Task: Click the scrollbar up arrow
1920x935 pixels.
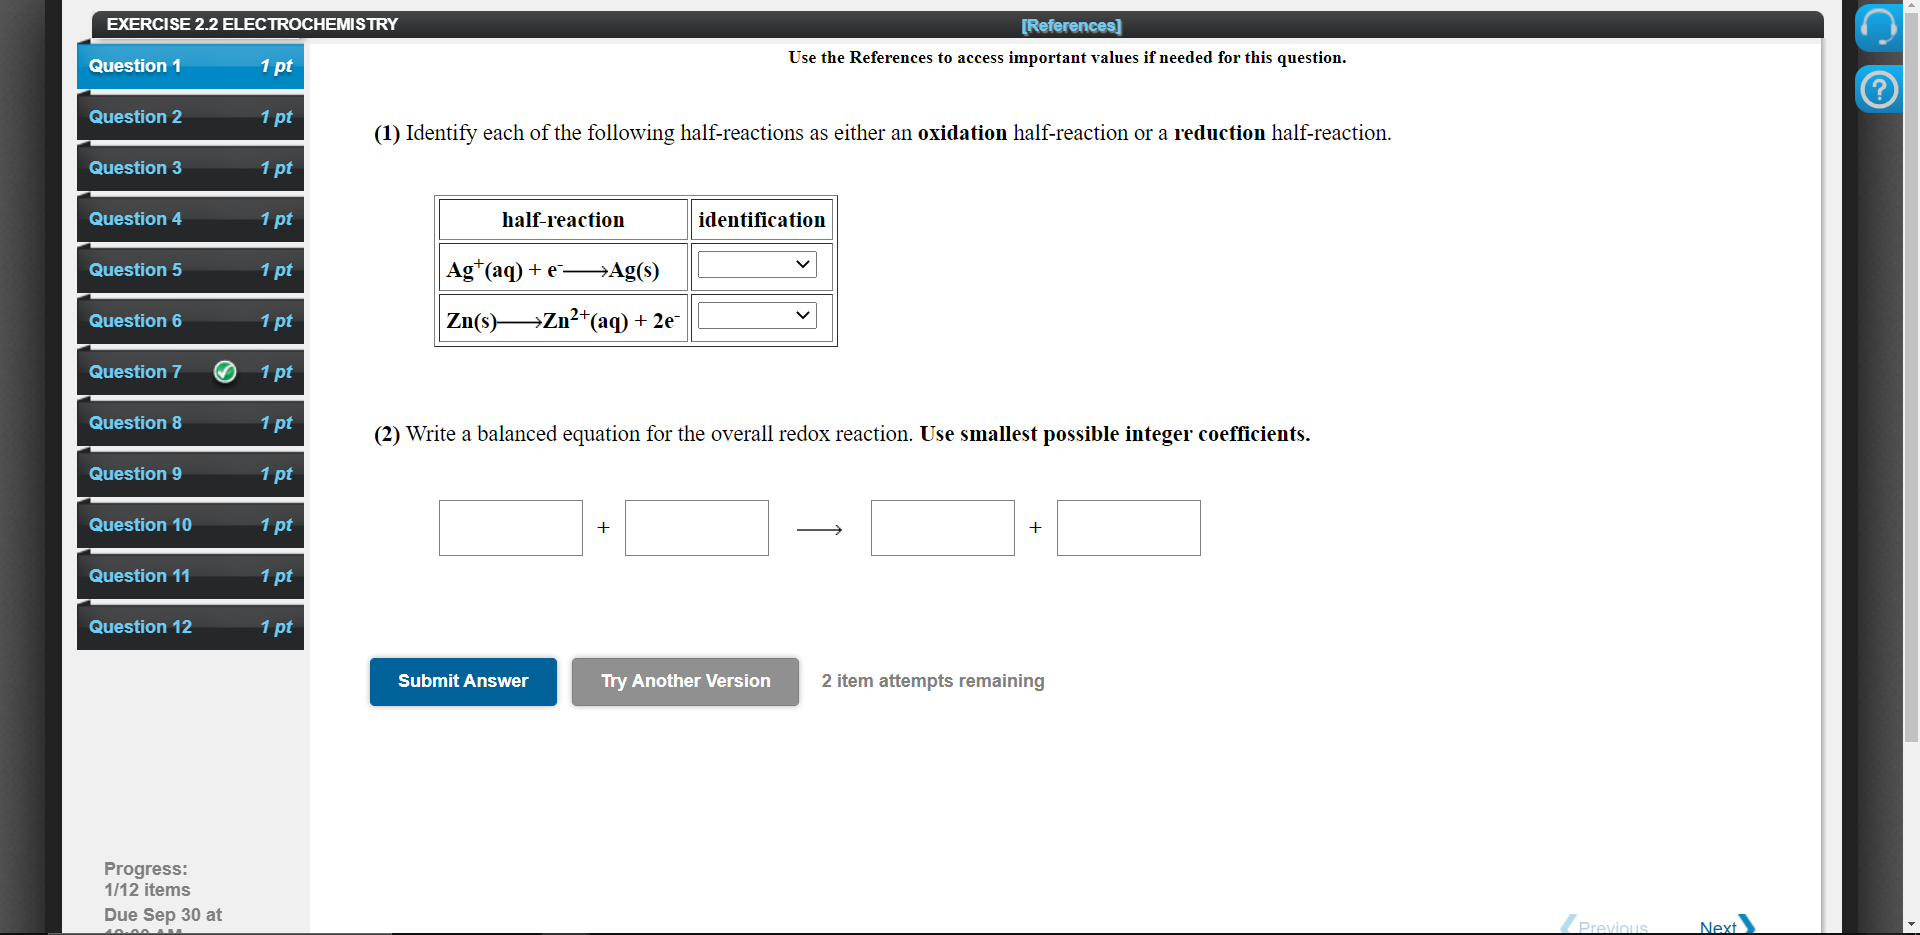Action: pyautogui.click(x=1913, y=6)
